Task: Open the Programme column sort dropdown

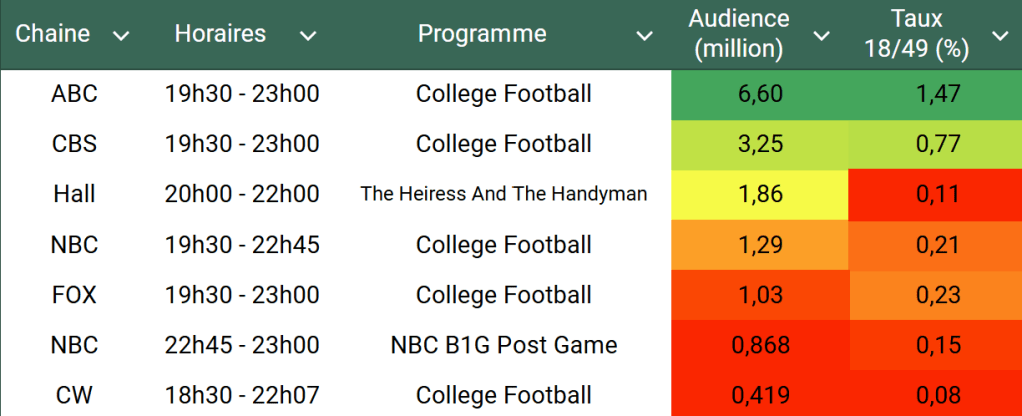Action: (x=645, y=37)
